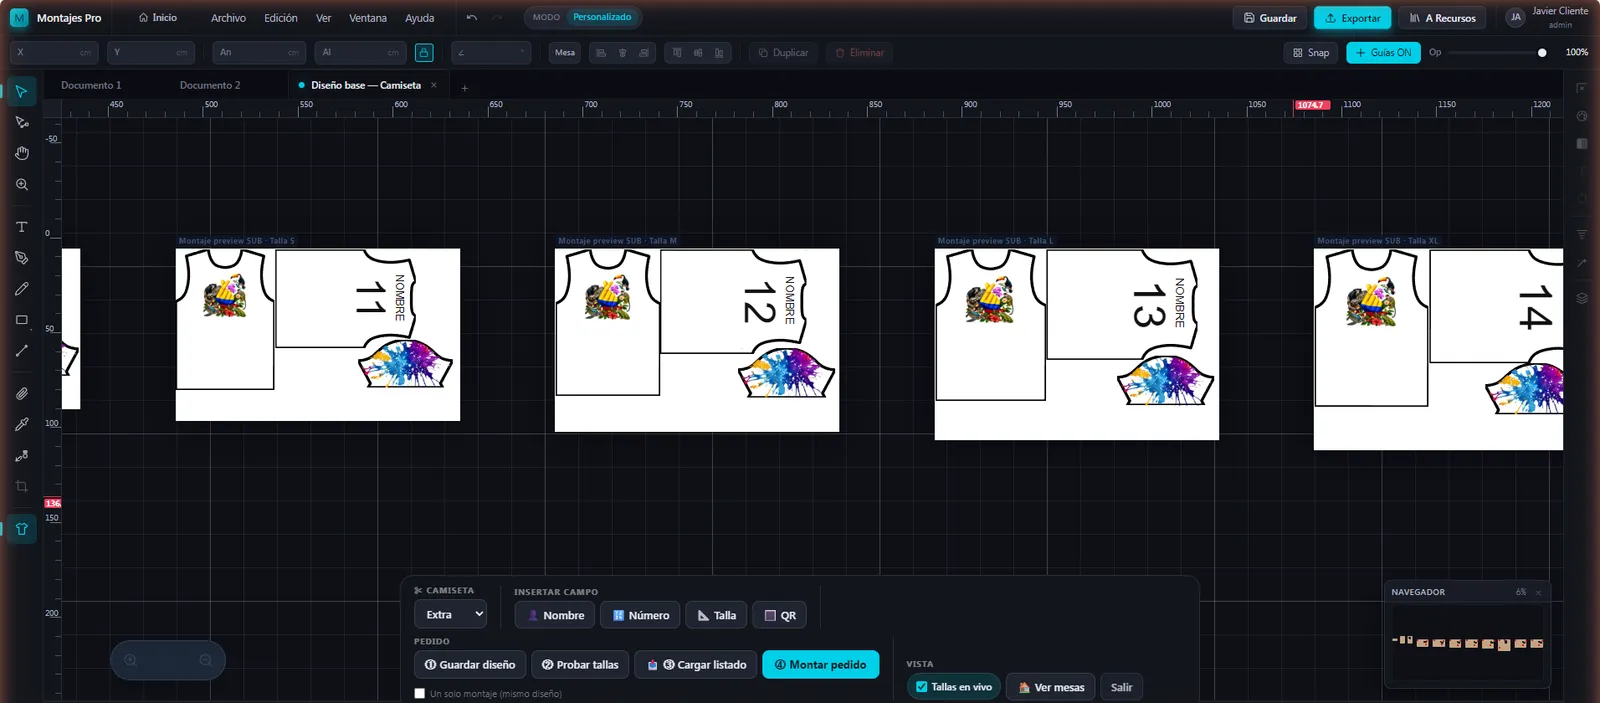The height and width of the screenshot is (703, 1600).
Task: Add a new document tab
Action: (464, 88)
